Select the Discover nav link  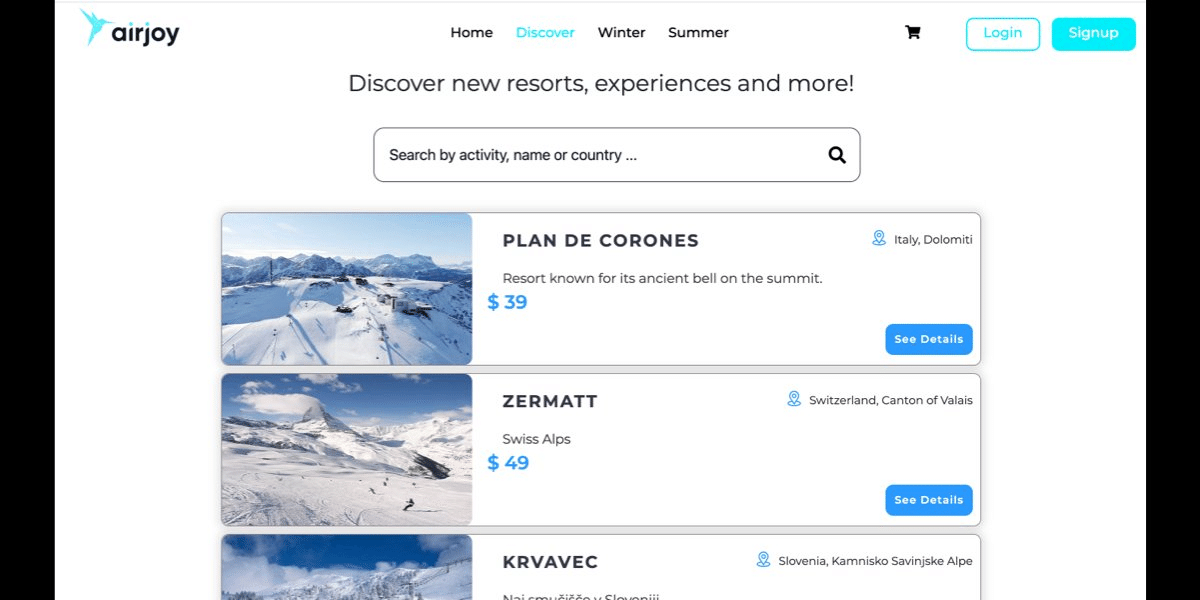pyautogui.click(x=545, y=33)
